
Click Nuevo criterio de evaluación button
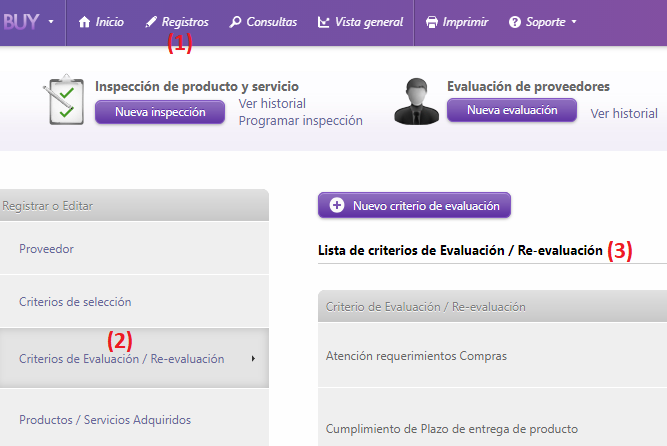pos(414,205)
